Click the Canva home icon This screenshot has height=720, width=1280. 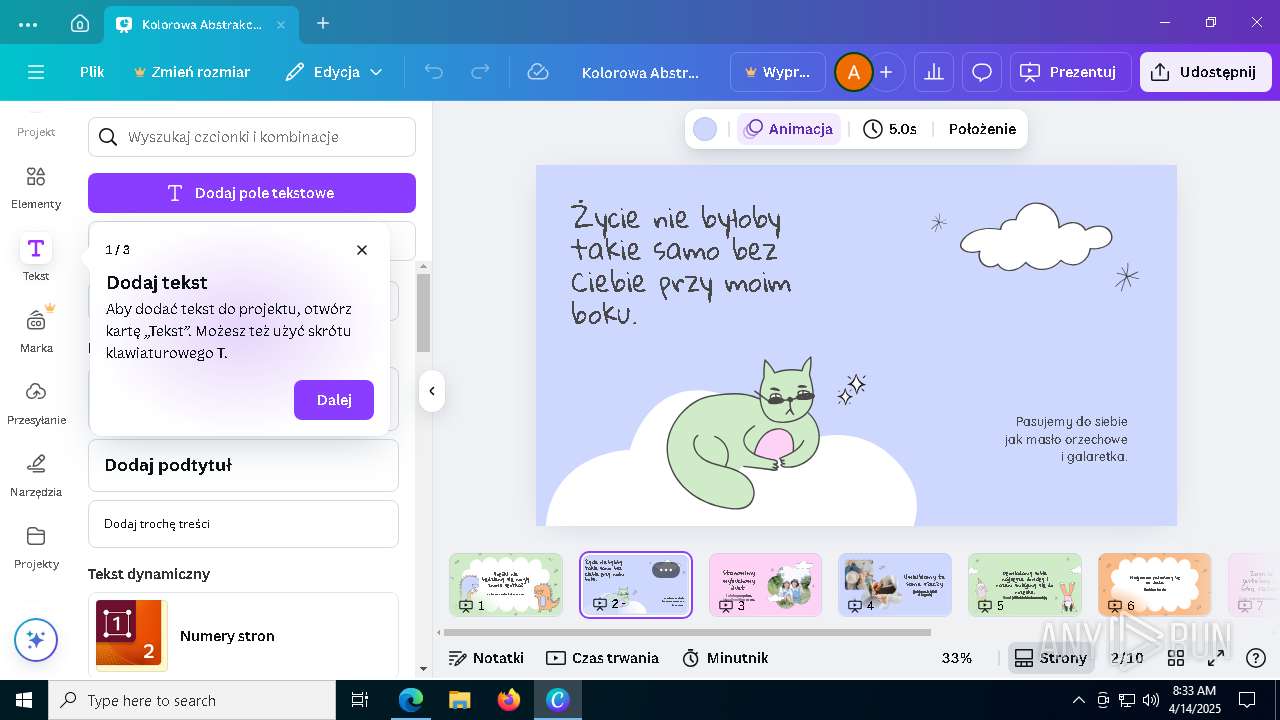[80, 23]
